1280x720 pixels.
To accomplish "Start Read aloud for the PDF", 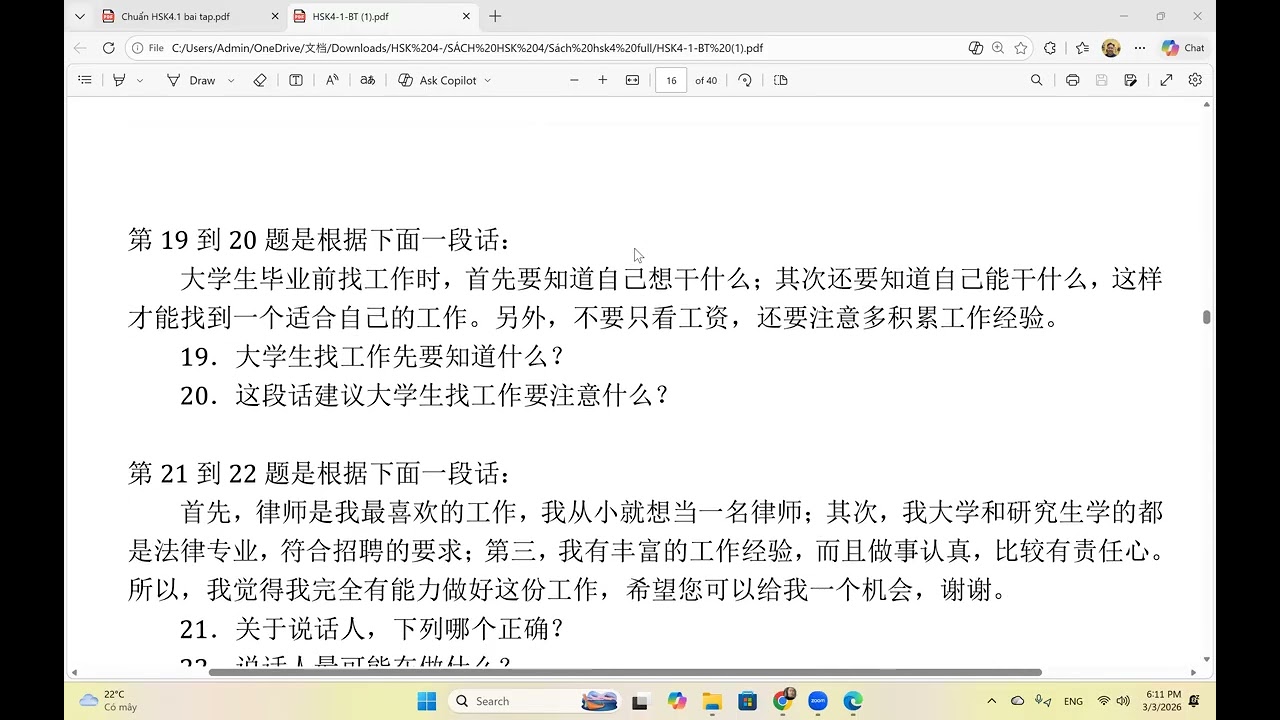I will 332,80.
